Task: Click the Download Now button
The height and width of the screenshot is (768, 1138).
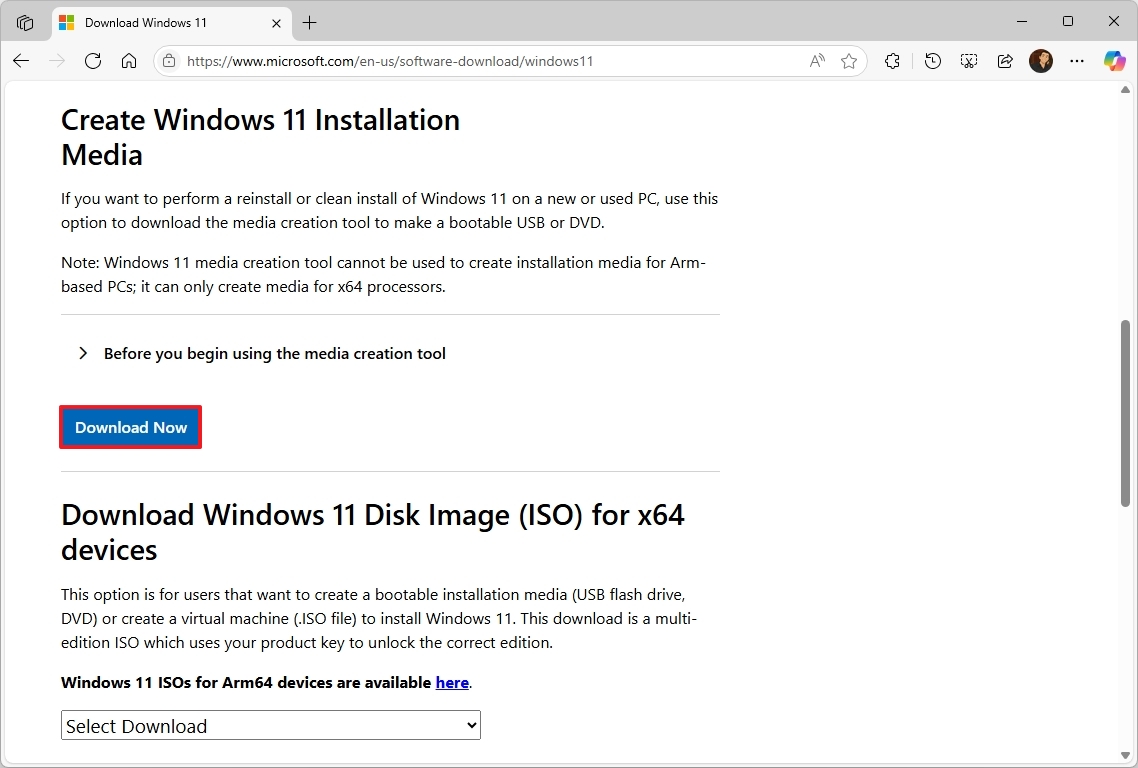Action: pos(130,427)
